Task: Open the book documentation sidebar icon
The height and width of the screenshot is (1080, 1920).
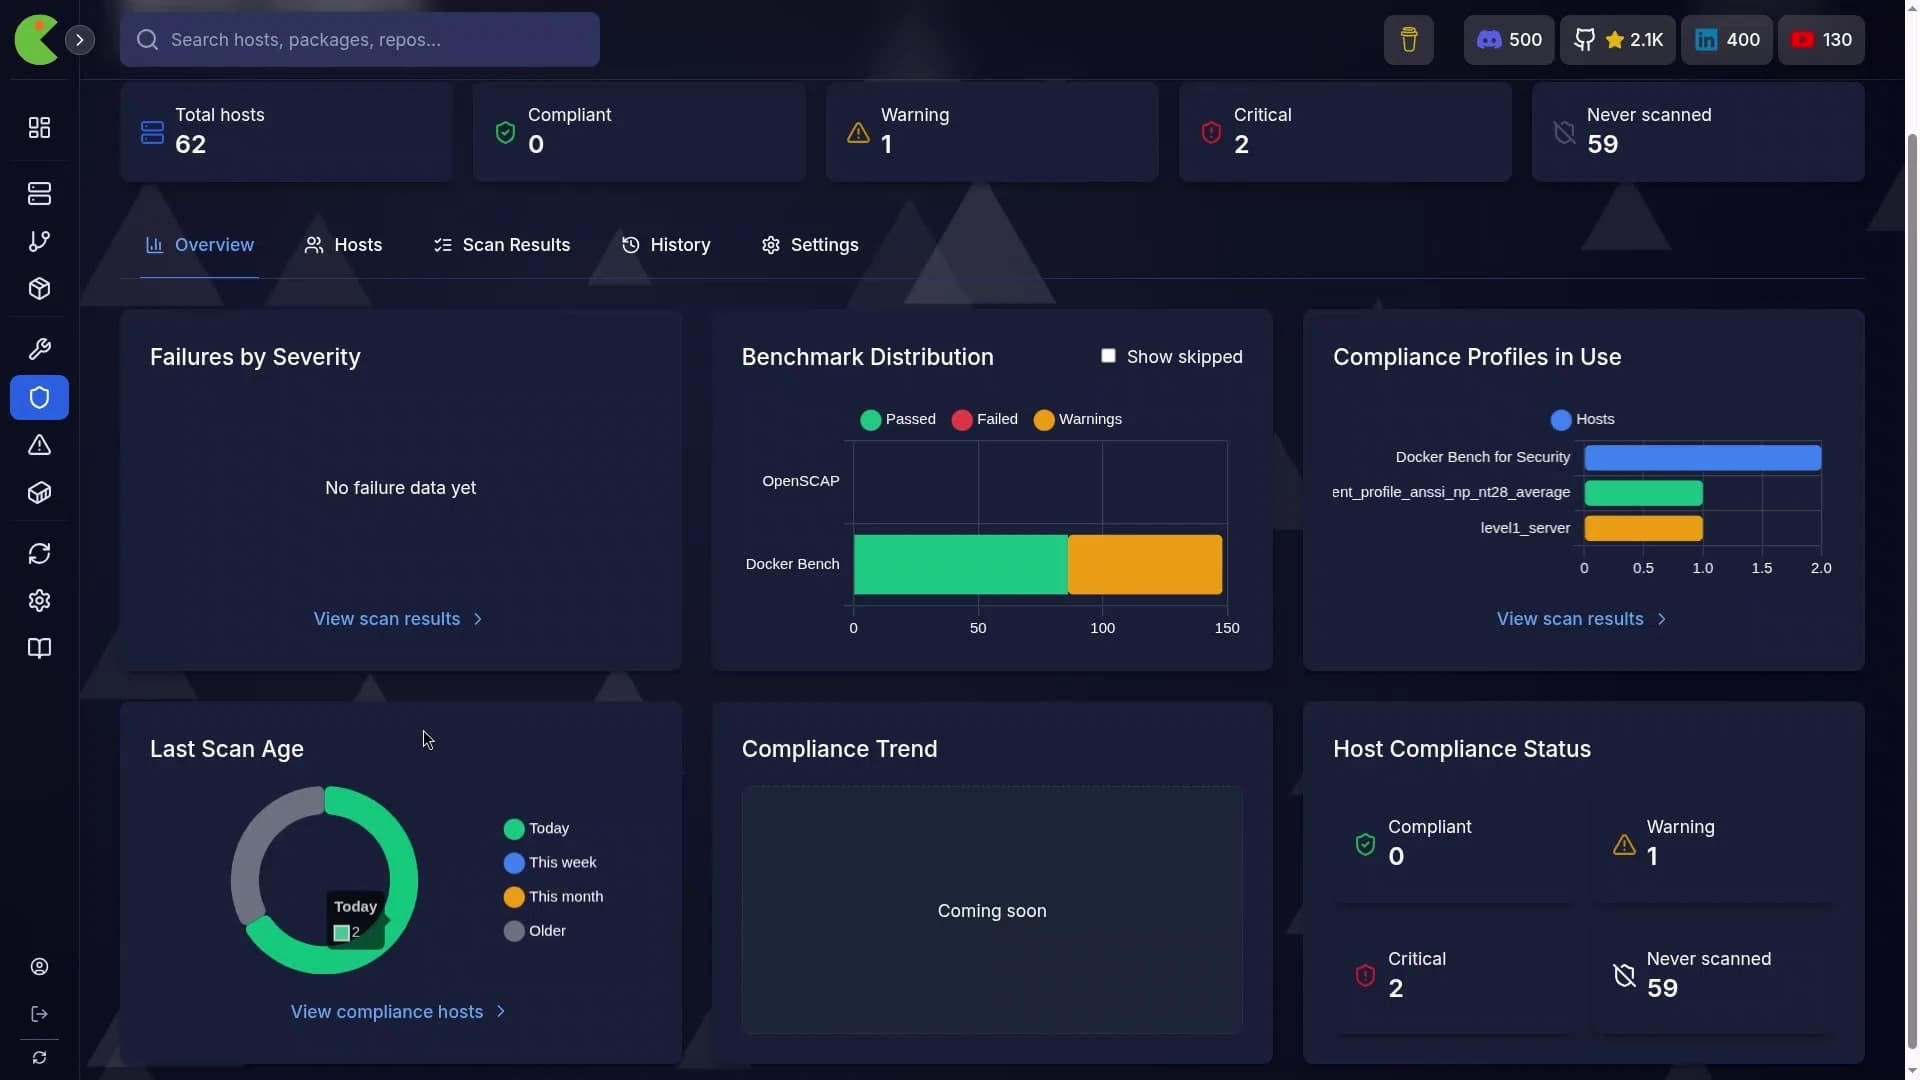Action: (x=39, y=649)
